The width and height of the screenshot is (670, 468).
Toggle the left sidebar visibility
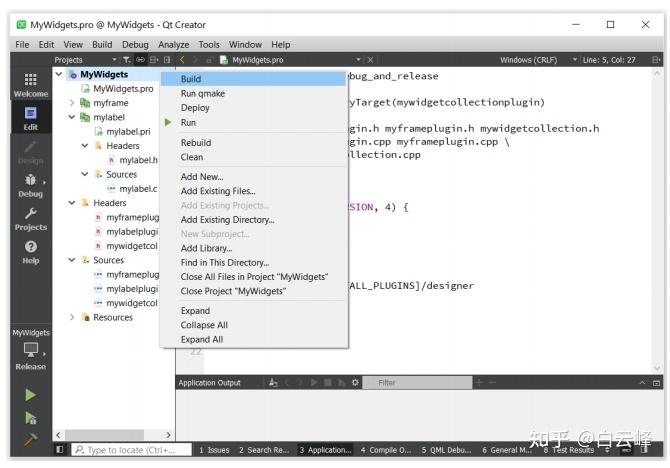click(x=60, y=450)
